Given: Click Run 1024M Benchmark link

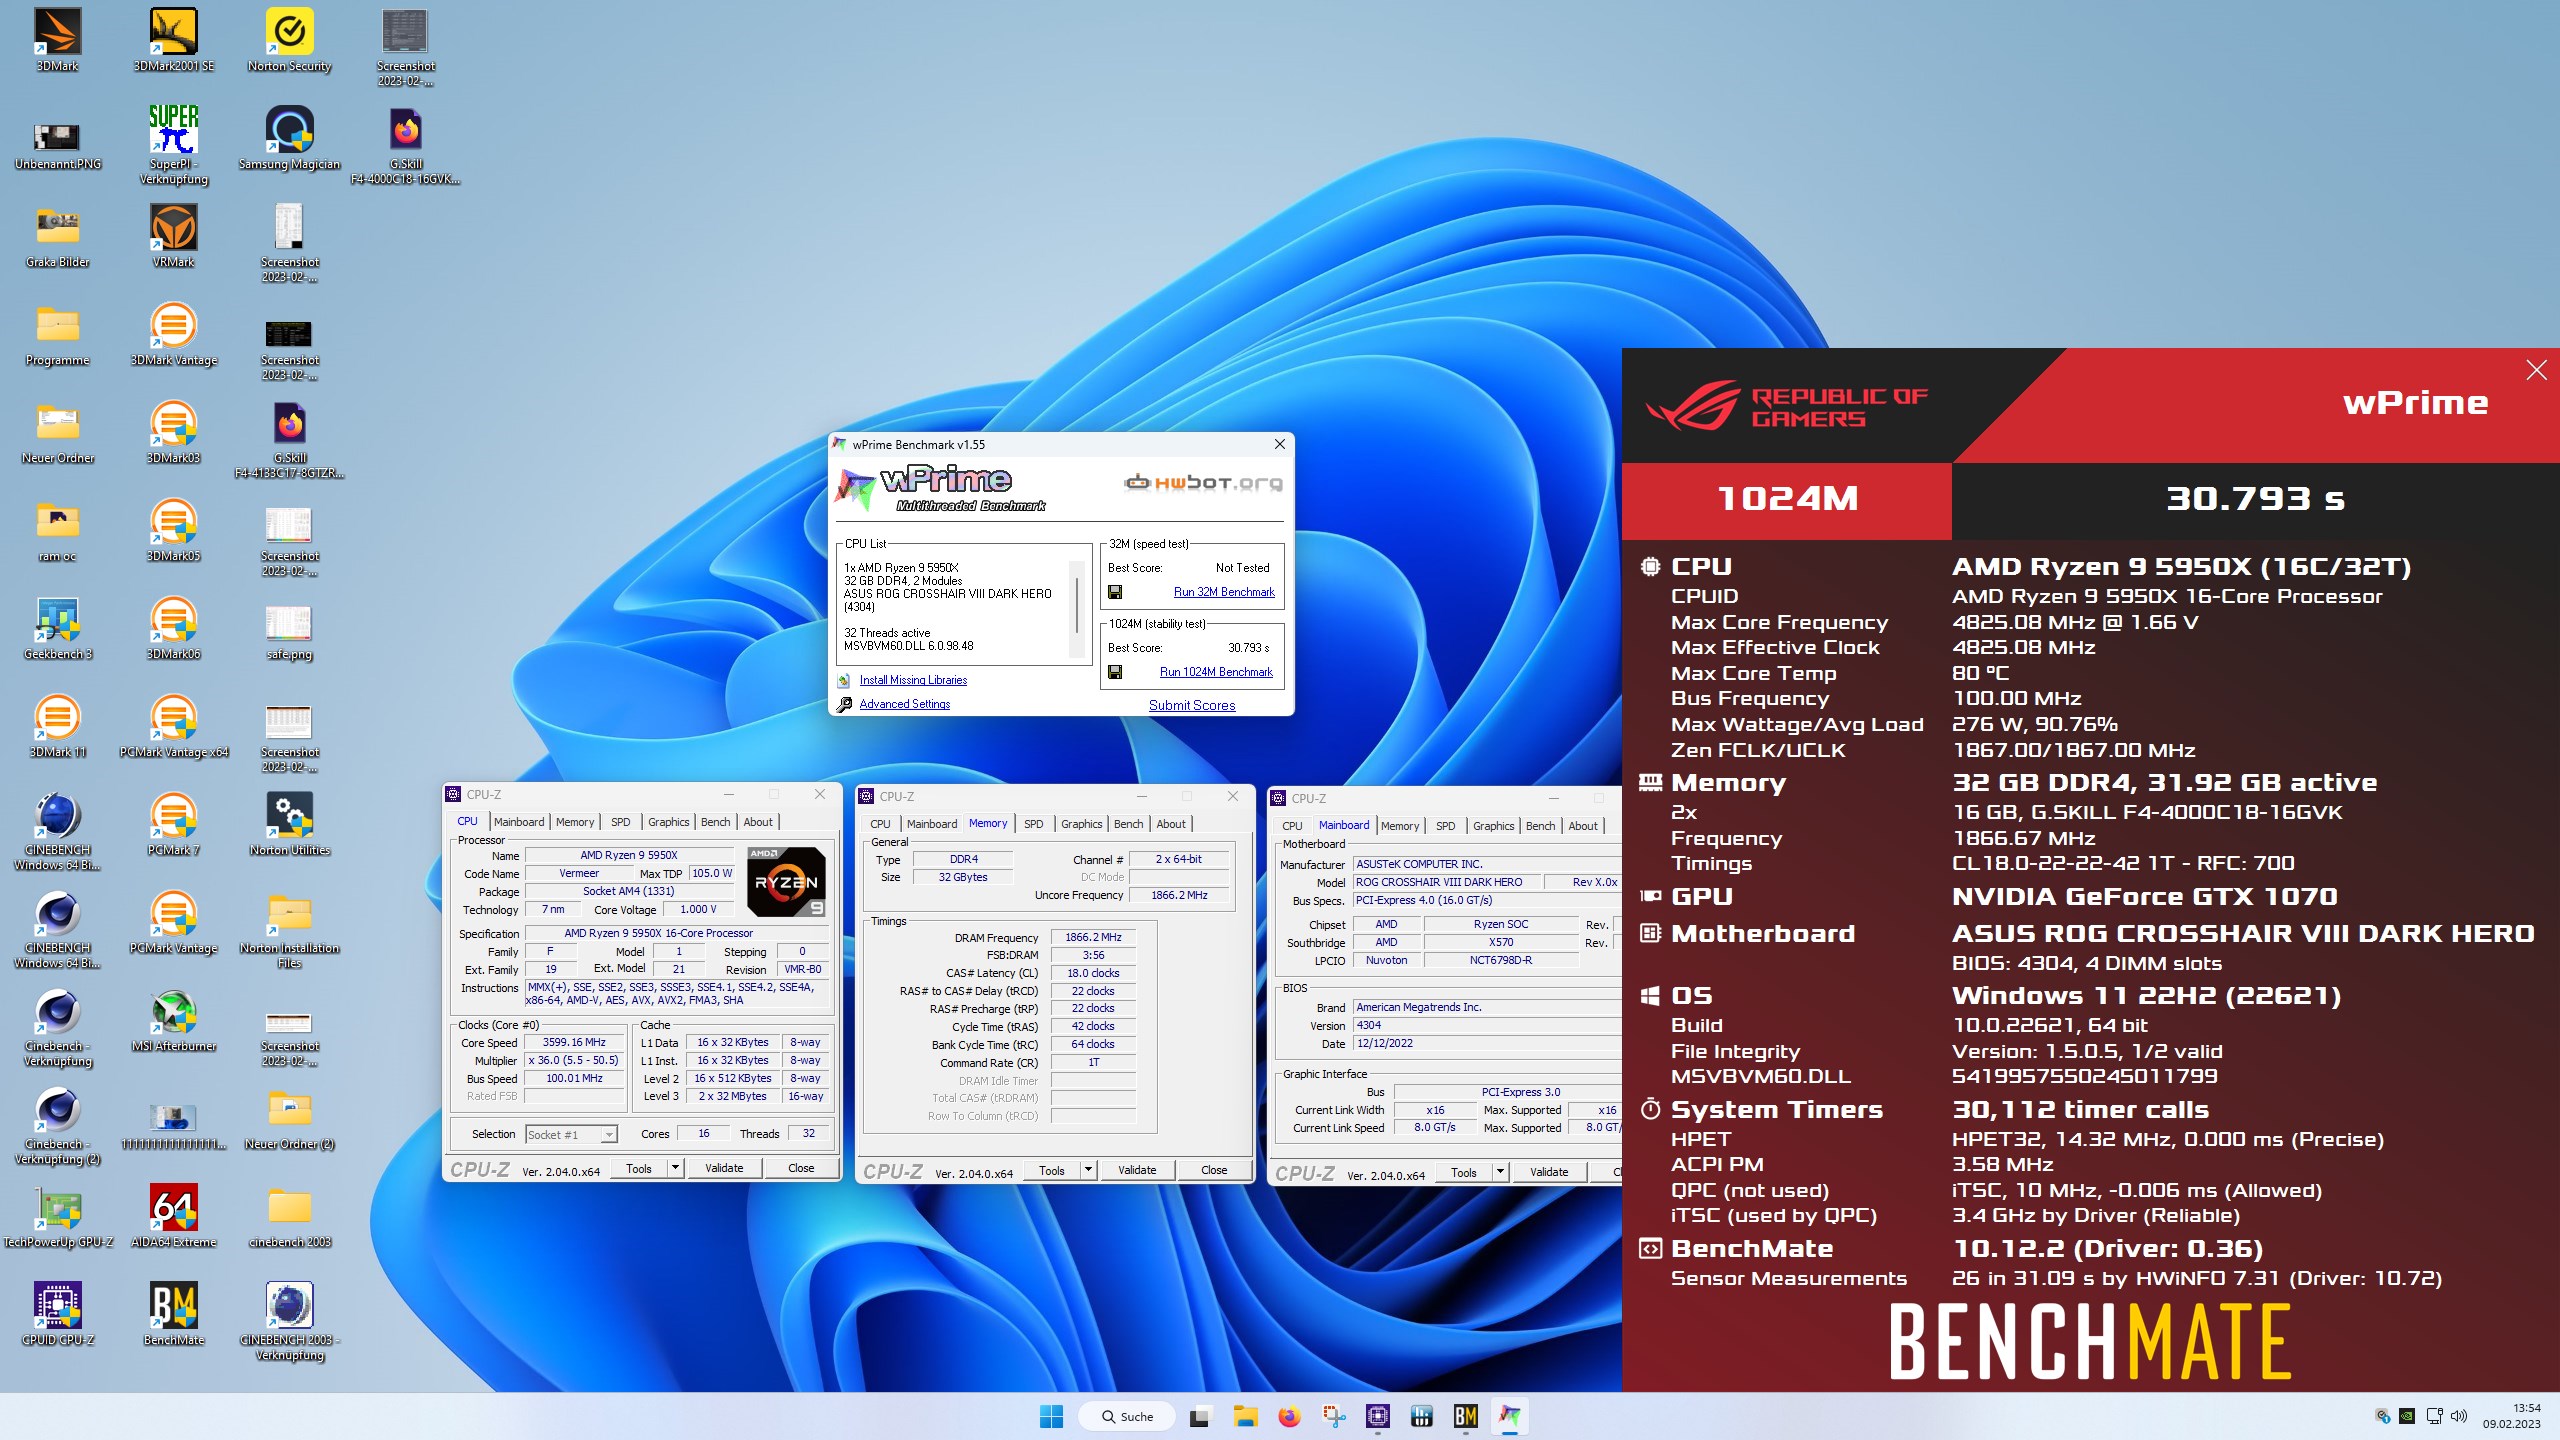Looking at the screenshot, I should (1216, 672).
